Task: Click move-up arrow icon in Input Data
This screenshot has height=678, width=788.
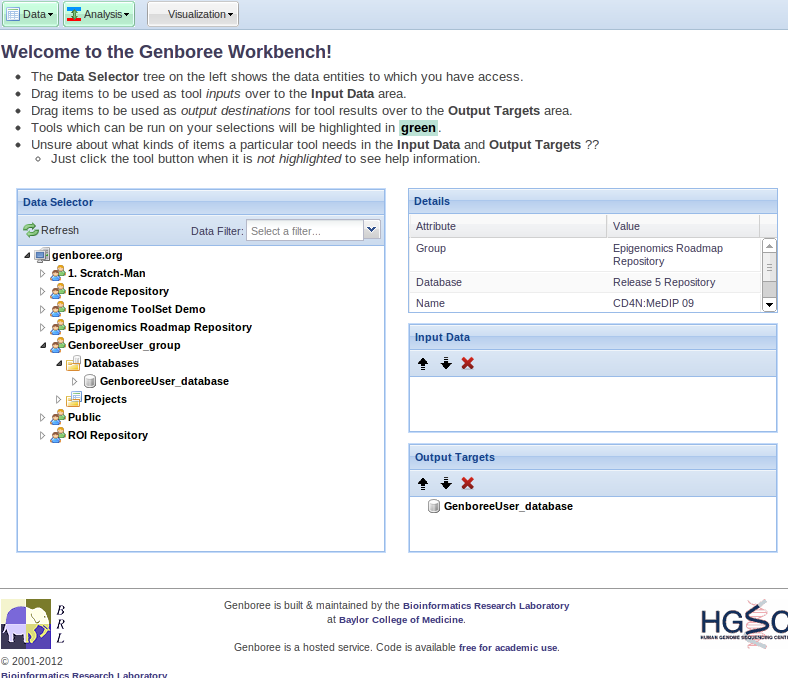Action: click(423, 363)
